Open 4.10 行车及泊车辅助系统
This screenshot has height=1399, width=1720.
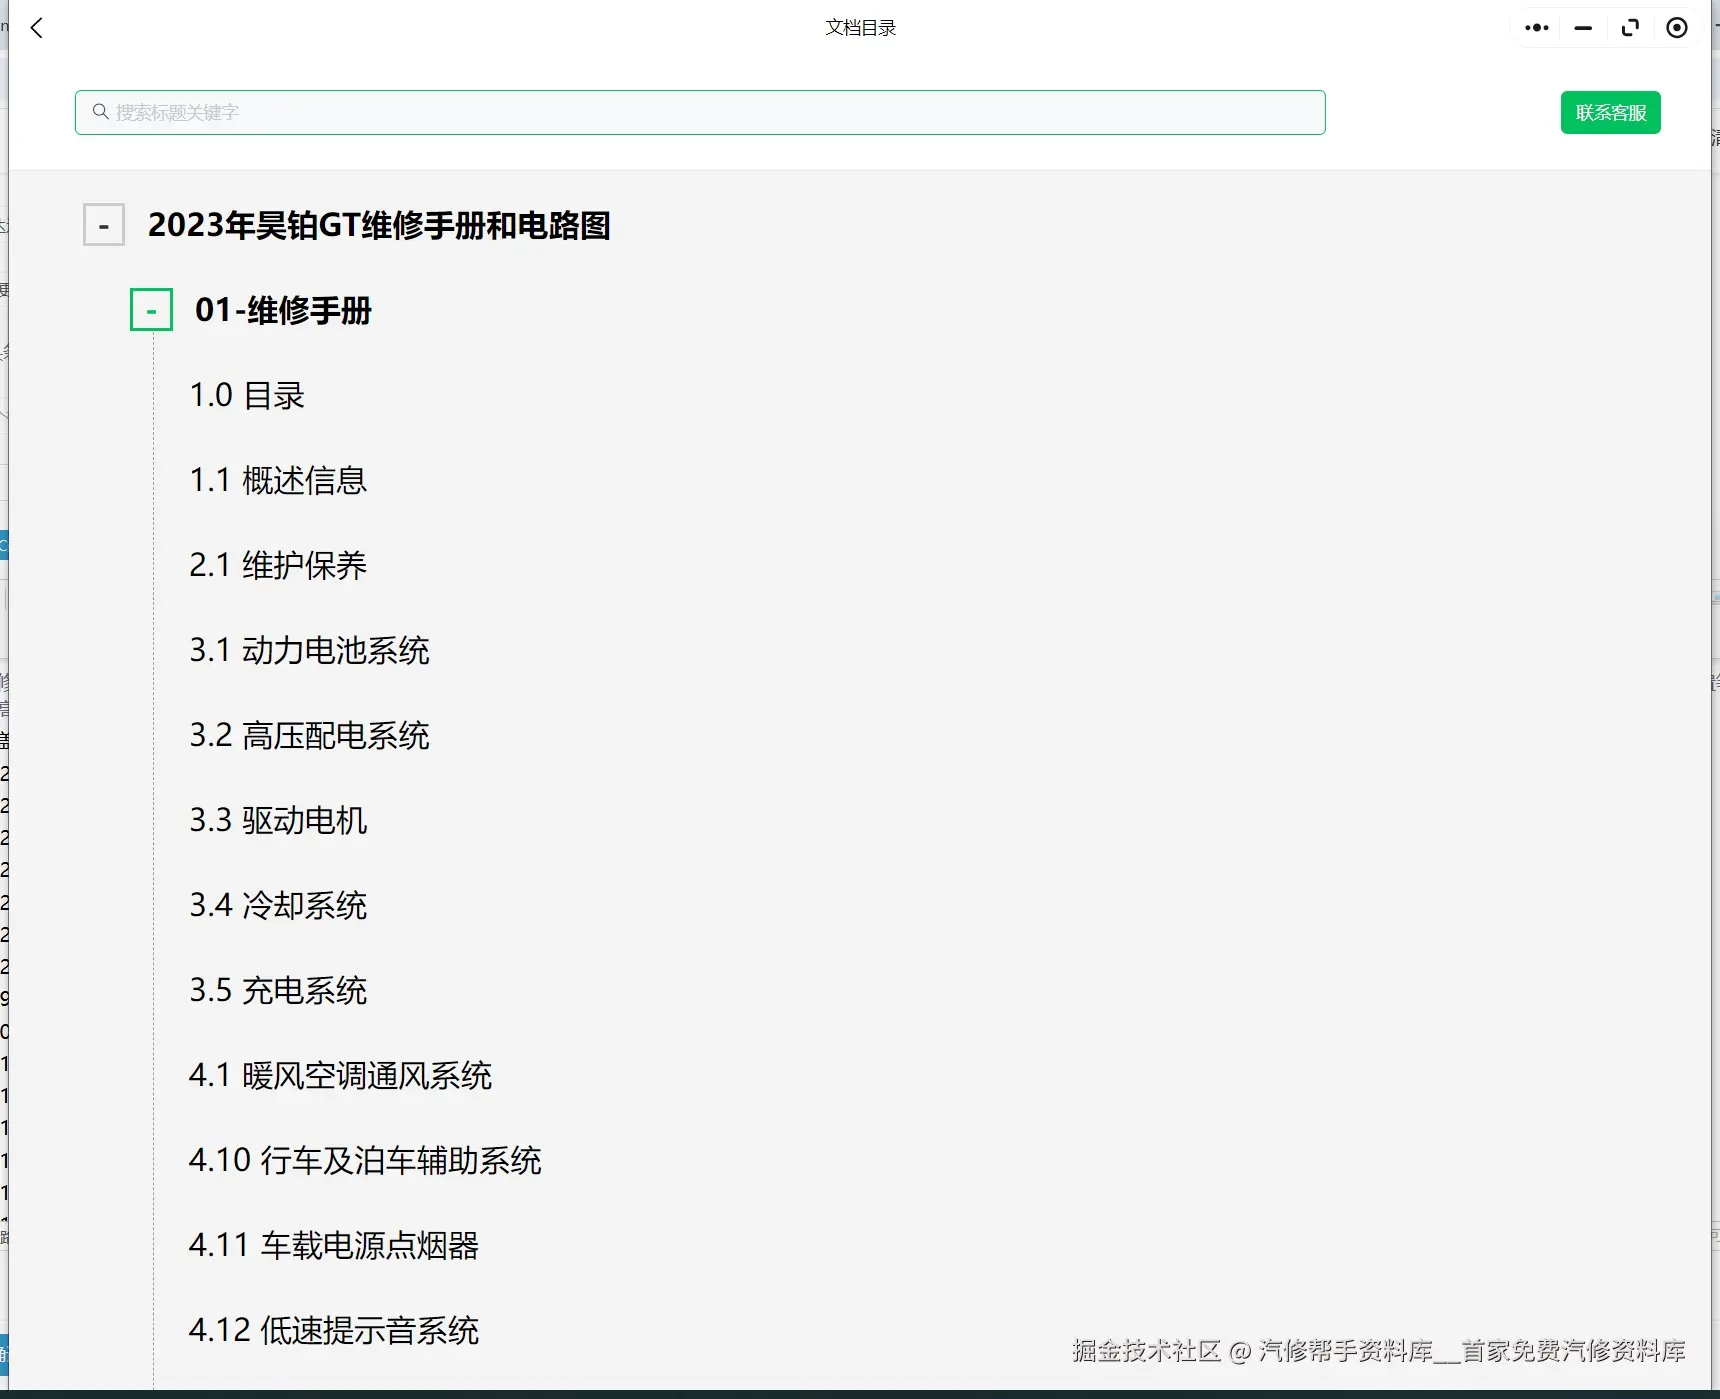pyautogui.click(x=365, y=1160)
